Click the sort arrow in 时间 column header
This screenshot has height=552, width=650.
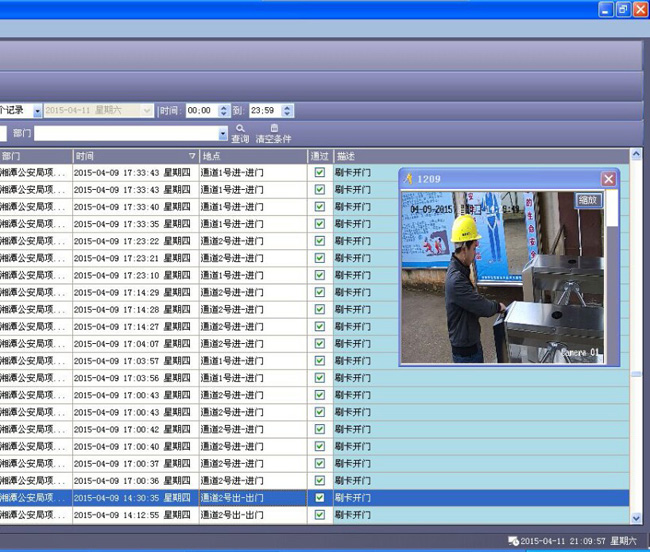coord(192,156)
